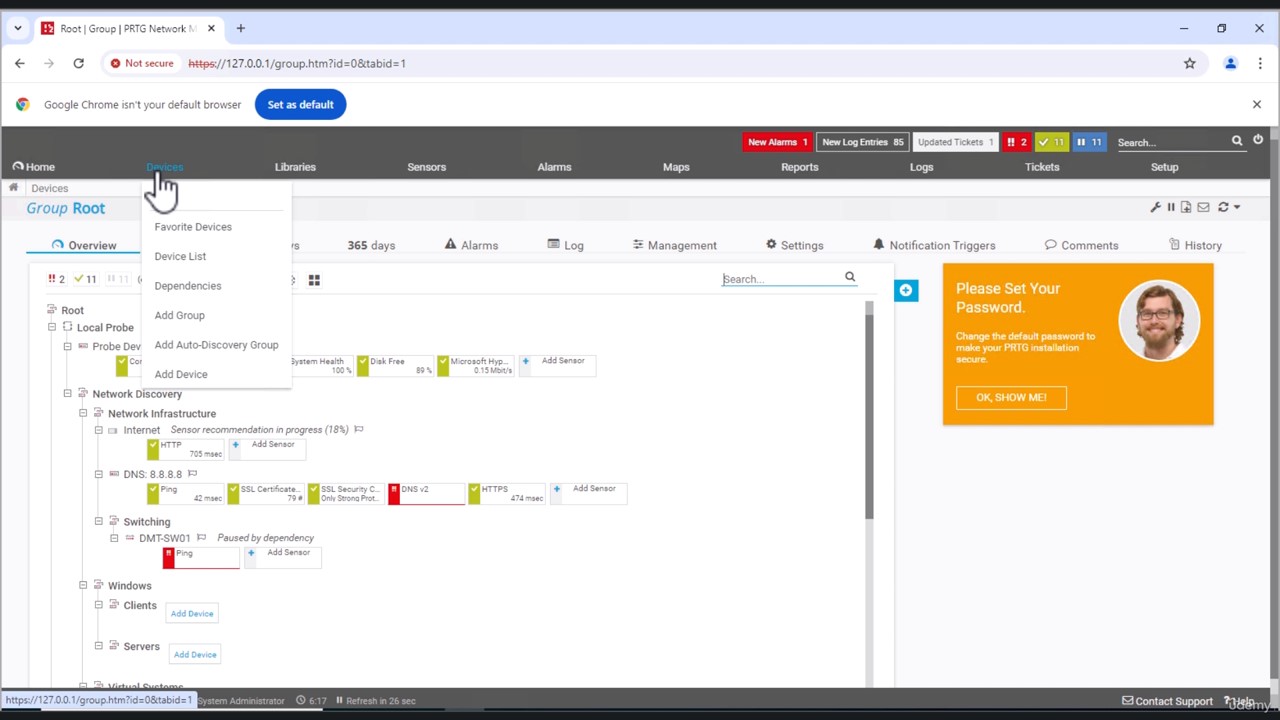Click the magnifier icon in the top PRTG search

(x=1237, y=141)
